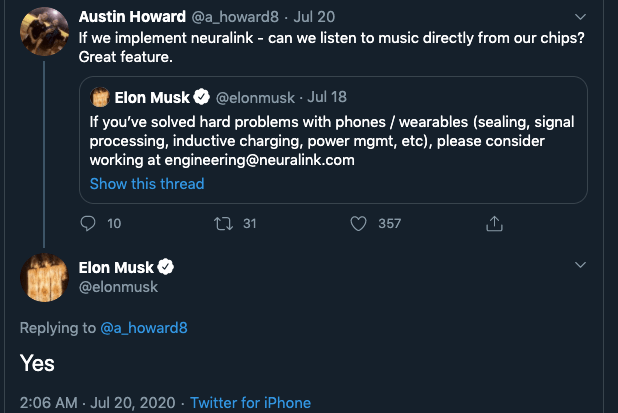Click the 2:06 AM · Jul 20, 2020 timestamp
Viewport: 618px width, 413px height.
click(x=97, y=403)
